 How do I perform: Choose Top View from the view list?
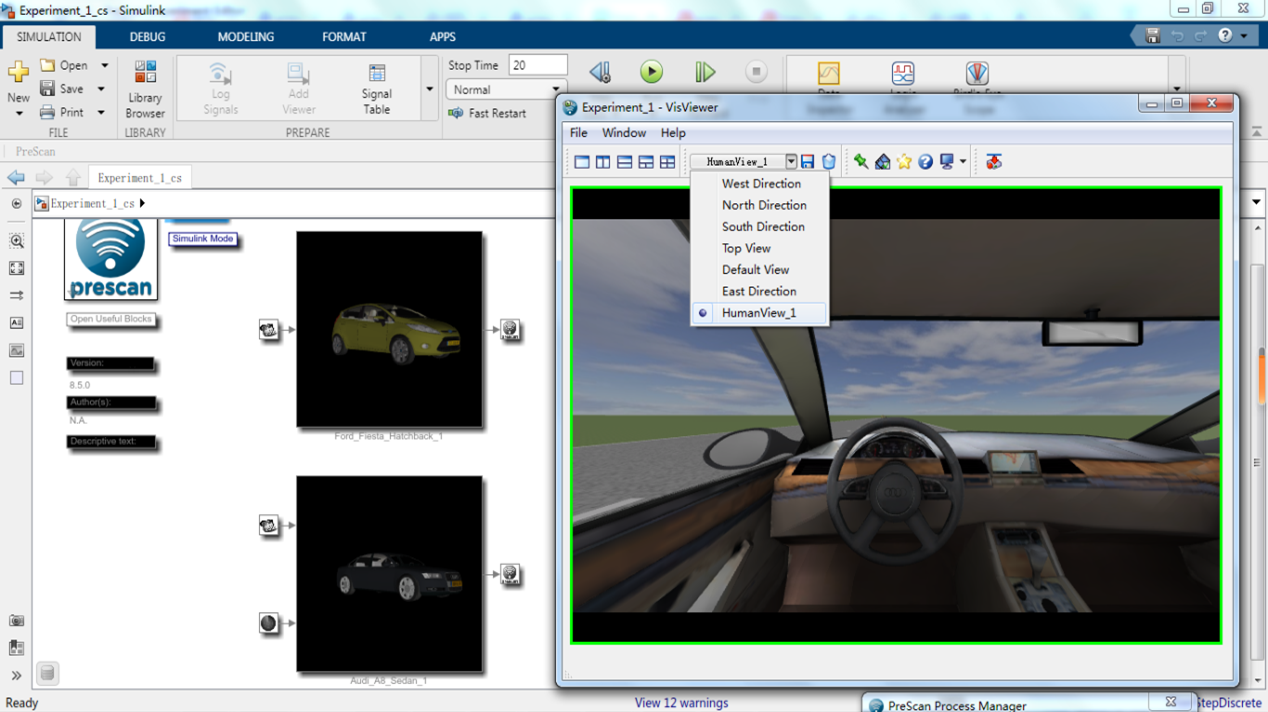(746, 248)
